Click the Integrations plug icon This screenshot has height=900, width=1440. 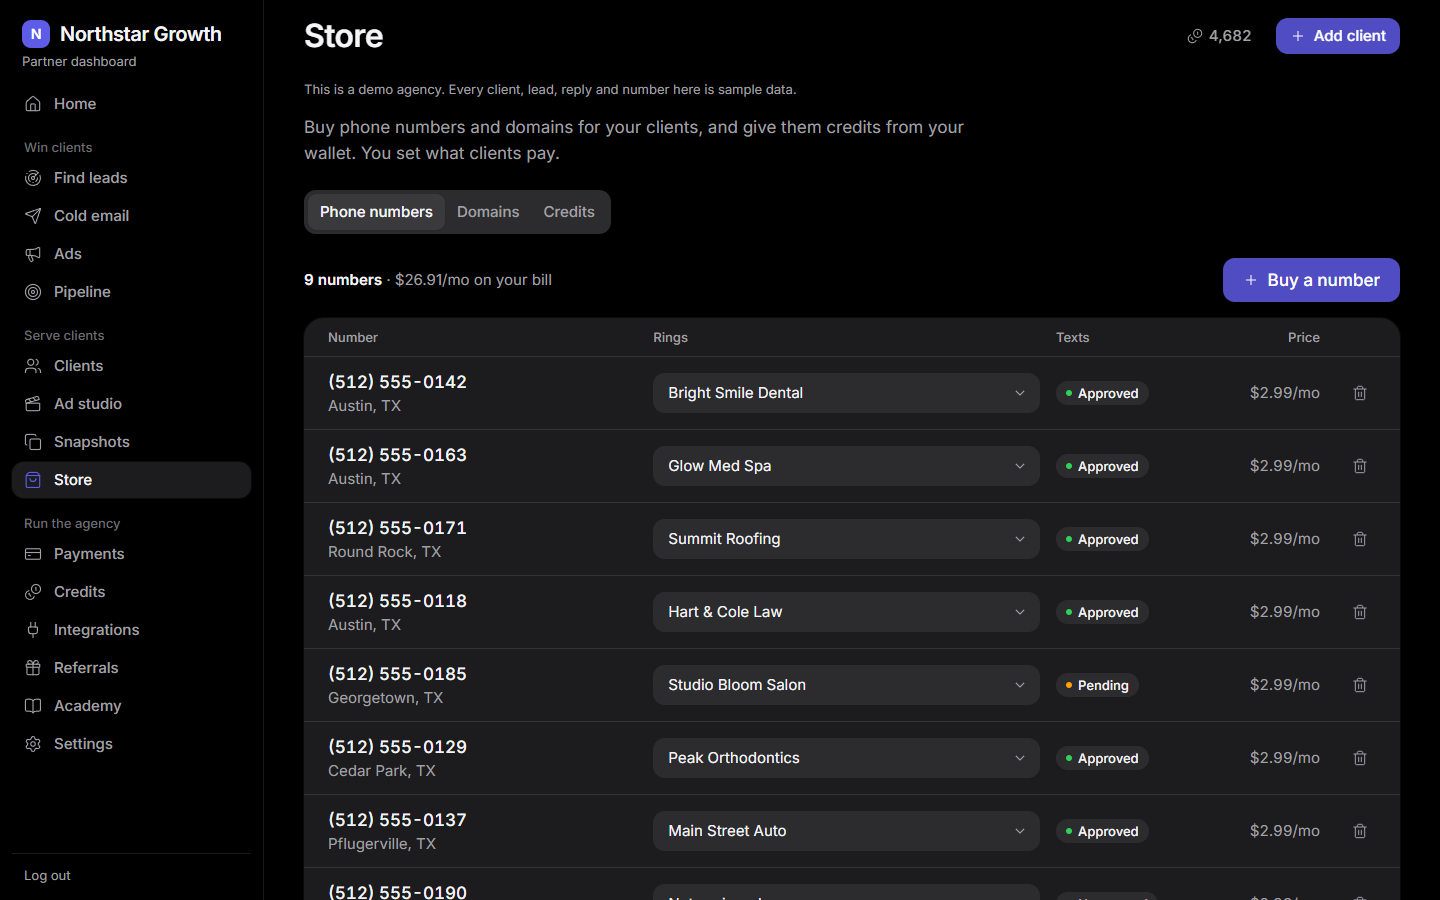tap(33, 630)
